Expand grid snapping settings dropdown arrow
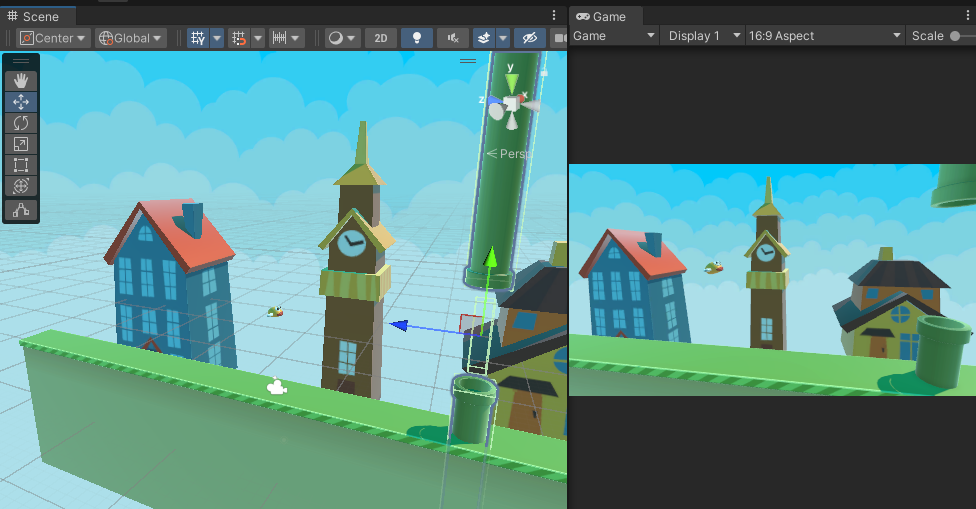976x509 pixels. pyautogui.click(x=258, y=38)
